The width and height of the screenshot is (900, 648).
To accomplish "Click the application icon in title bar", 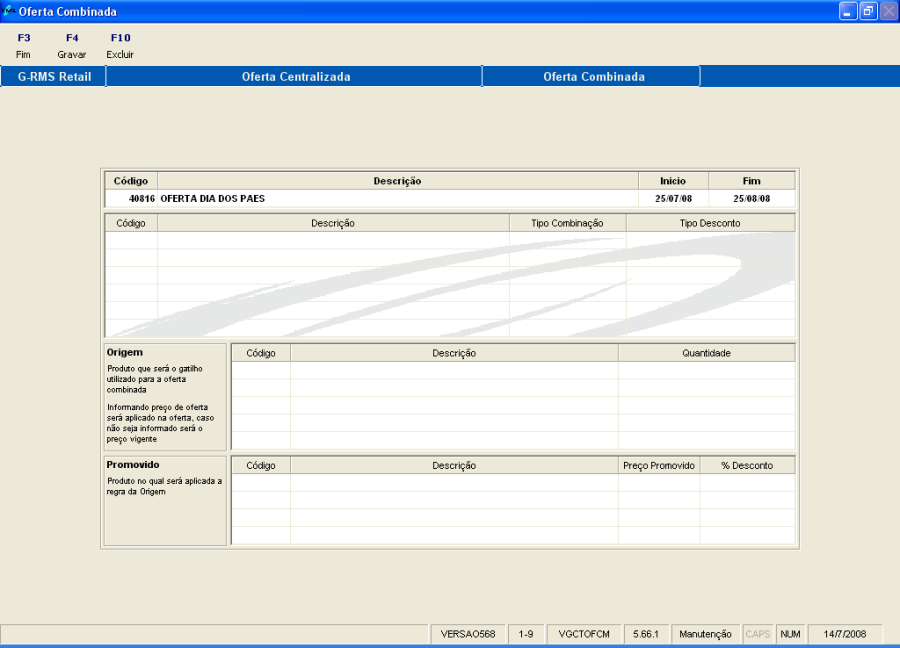I will [x=8, y=11].
